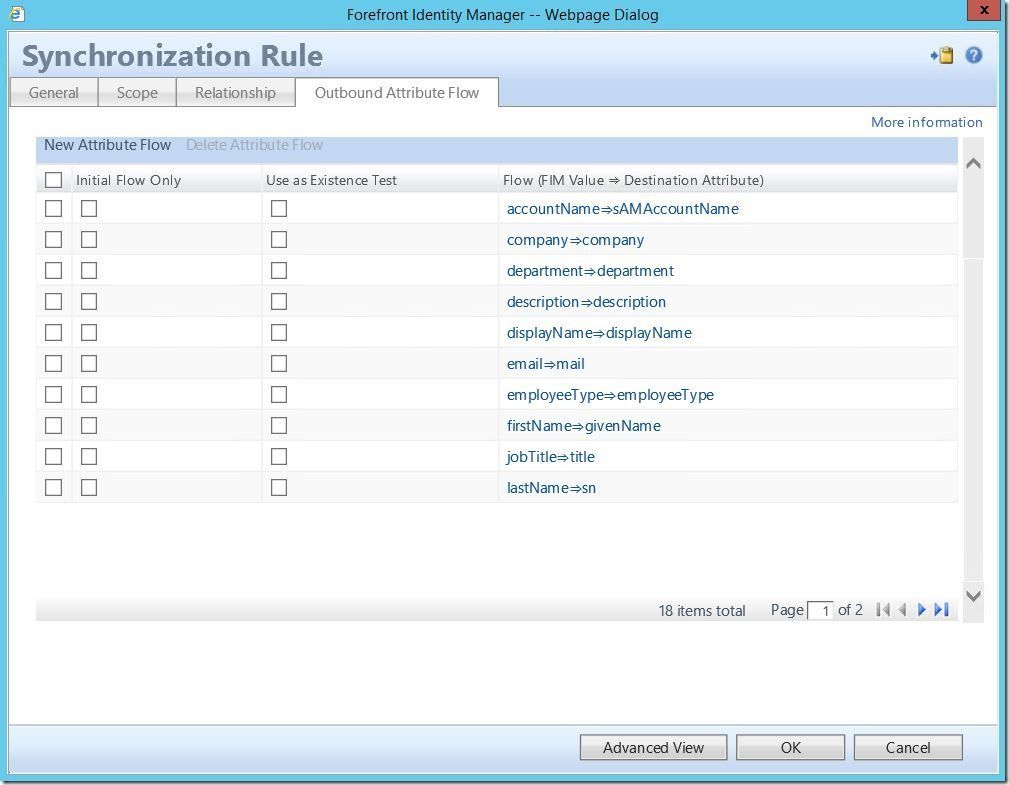Viewport: 1009px width, 785px height.
Task: Click New Attribute Flow
Action: coord(107,145)
